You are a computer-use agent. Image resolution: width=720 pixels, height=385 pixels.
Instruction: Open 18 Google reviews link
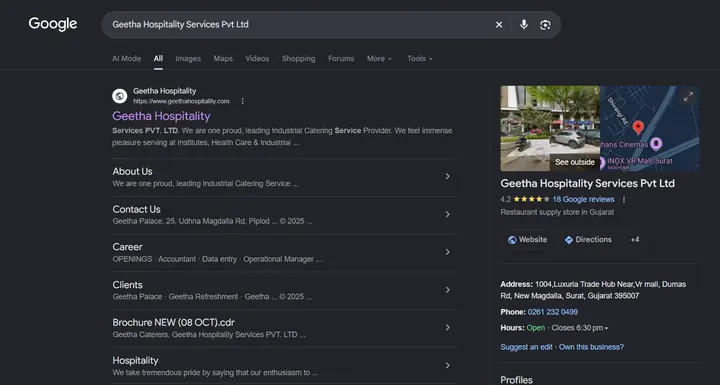pos(583,199)
